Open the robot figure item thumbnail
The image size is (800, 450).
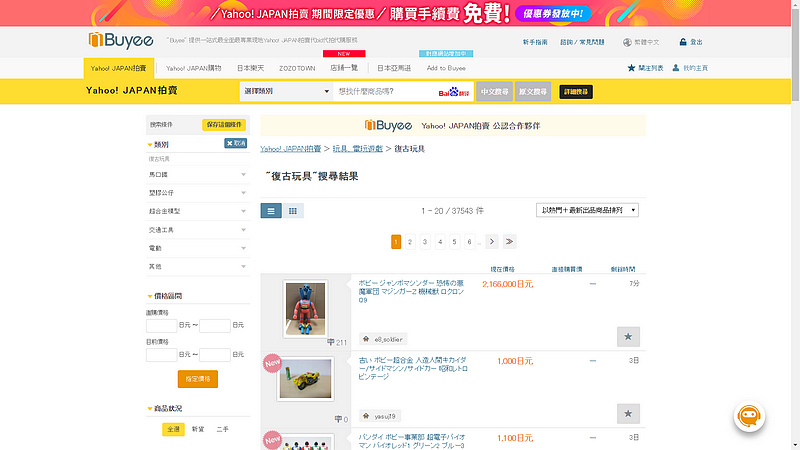pyautogui.click(x=305, y=309)
